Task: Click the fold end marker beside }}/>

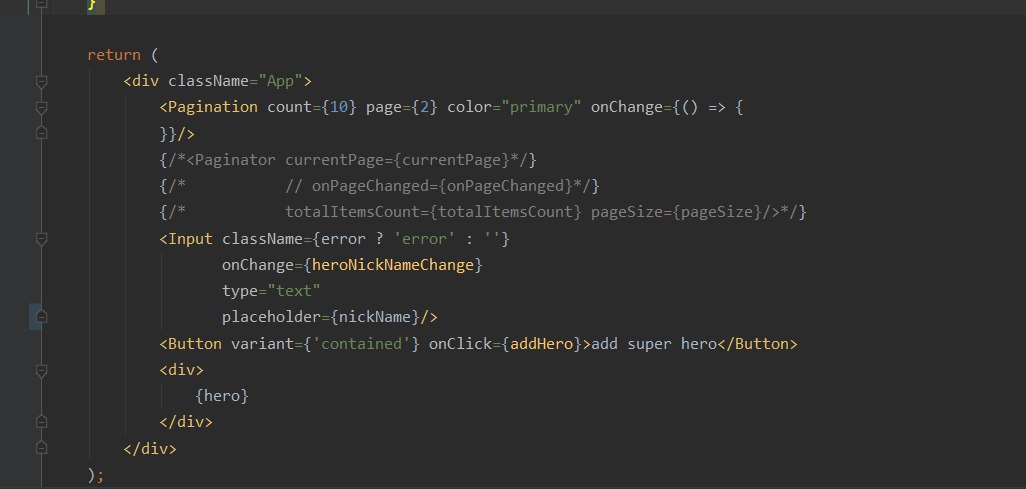Action: tap(41, 133)
